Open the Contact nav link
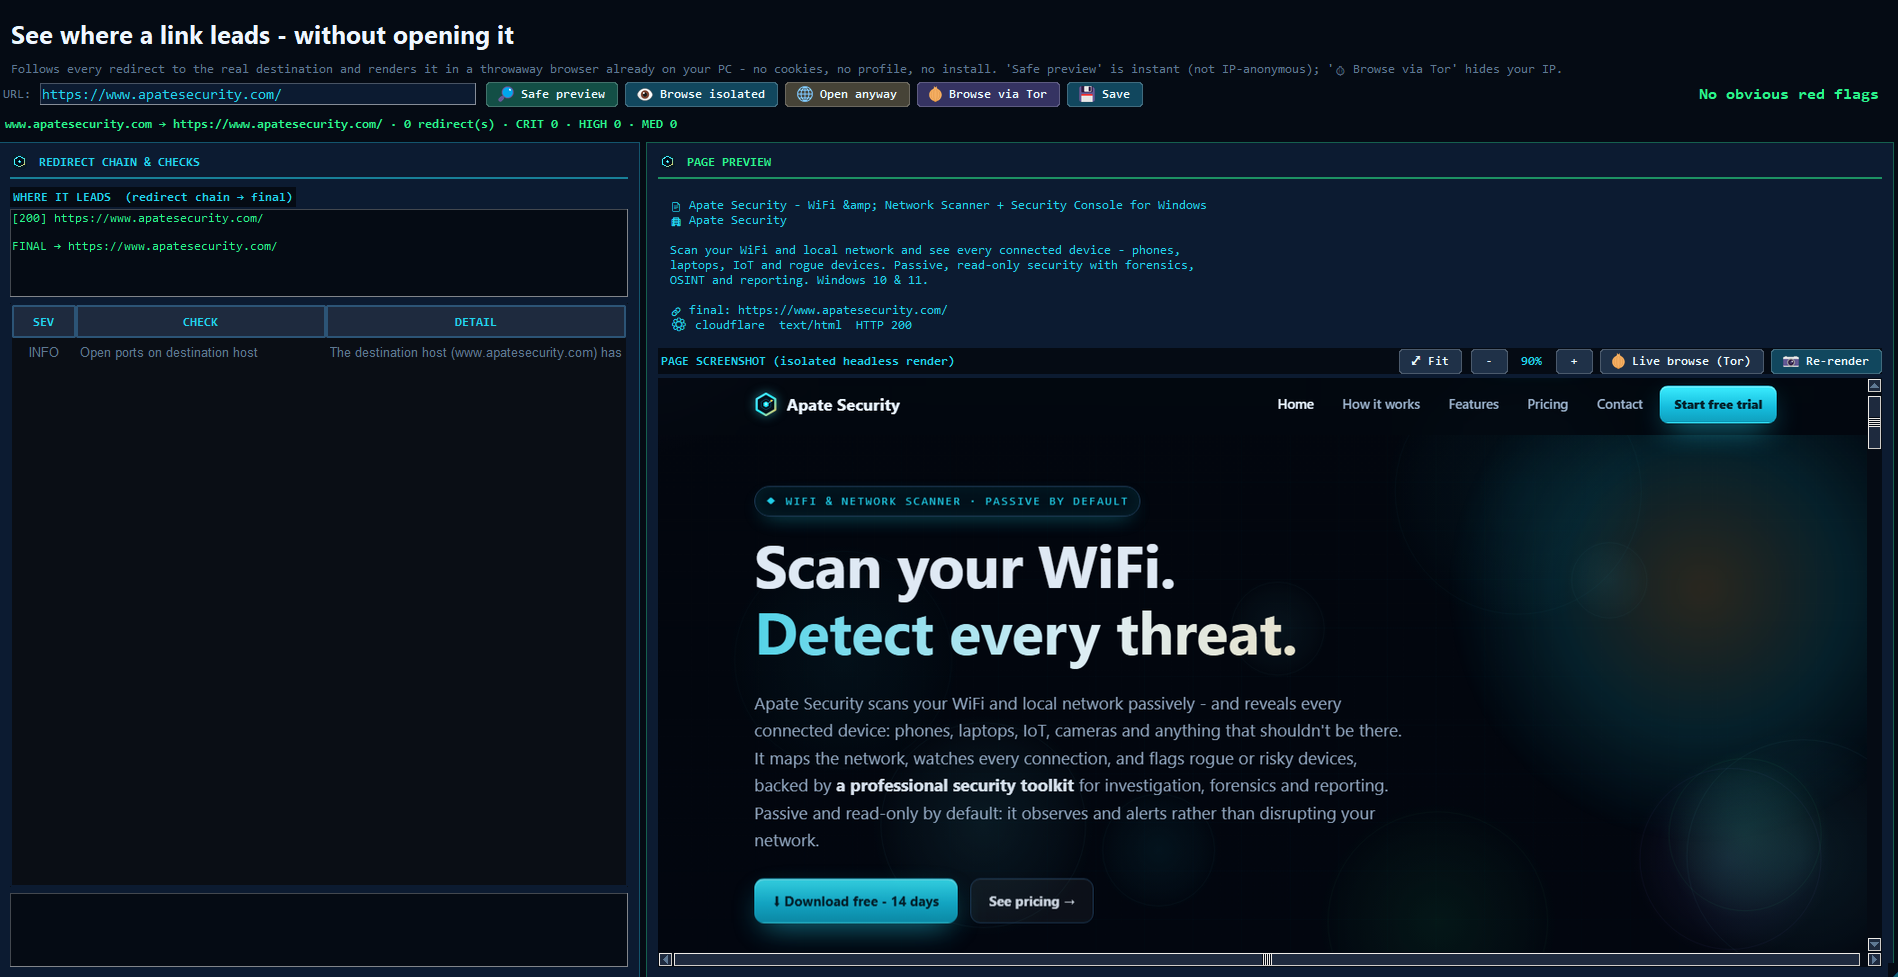 1619,404
